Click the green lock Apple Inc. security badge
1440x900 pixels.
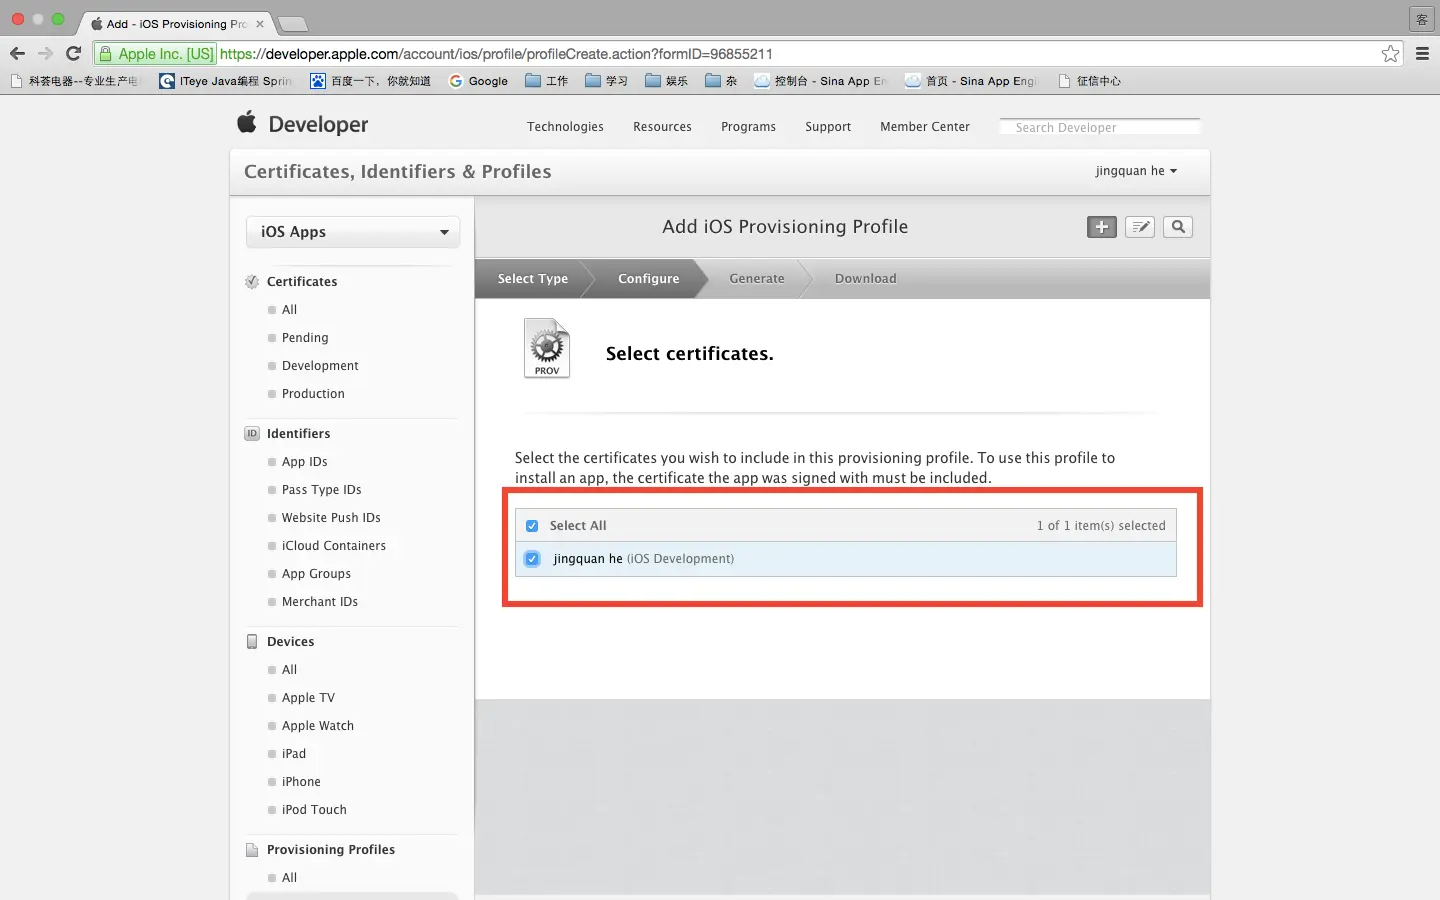click(x=155, y=54)
